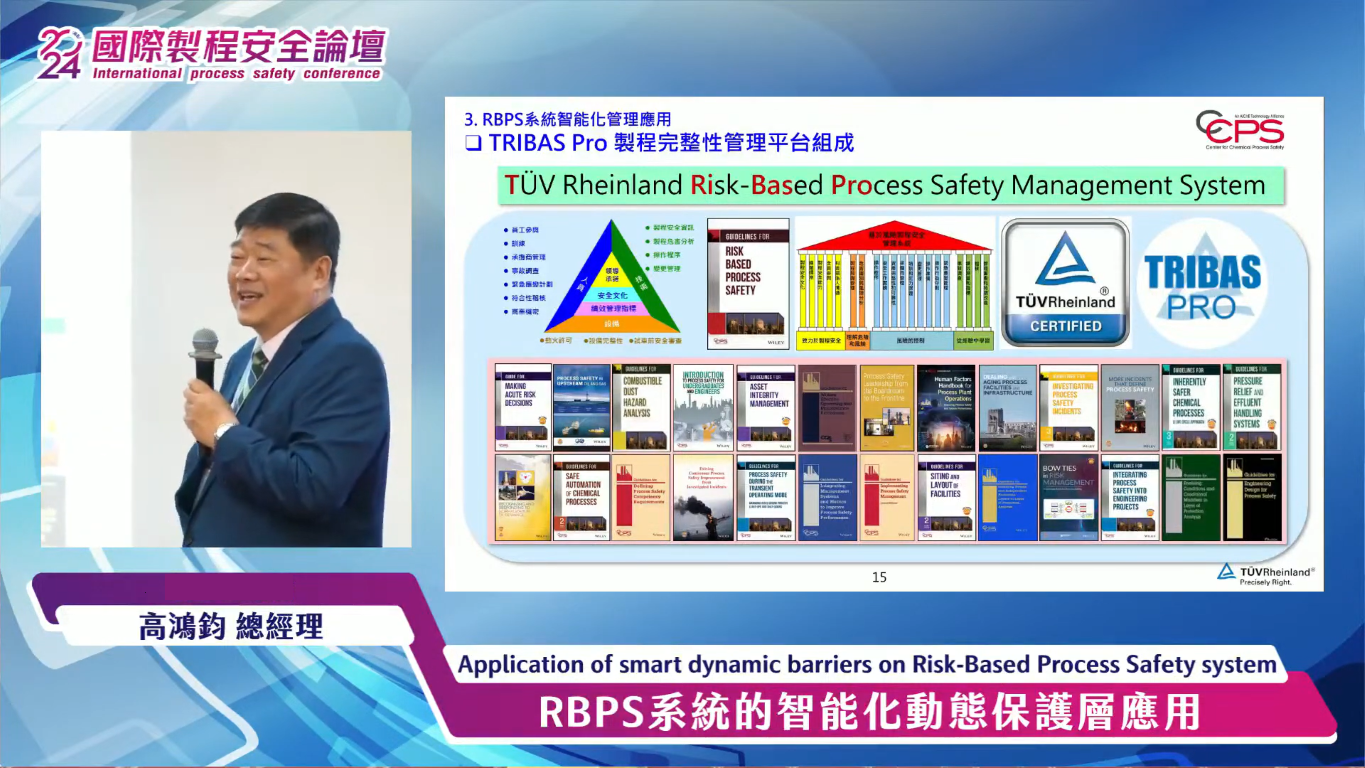
Task: Click the 風險的控制 blue foundation block
Action: (x=911, y=340)
